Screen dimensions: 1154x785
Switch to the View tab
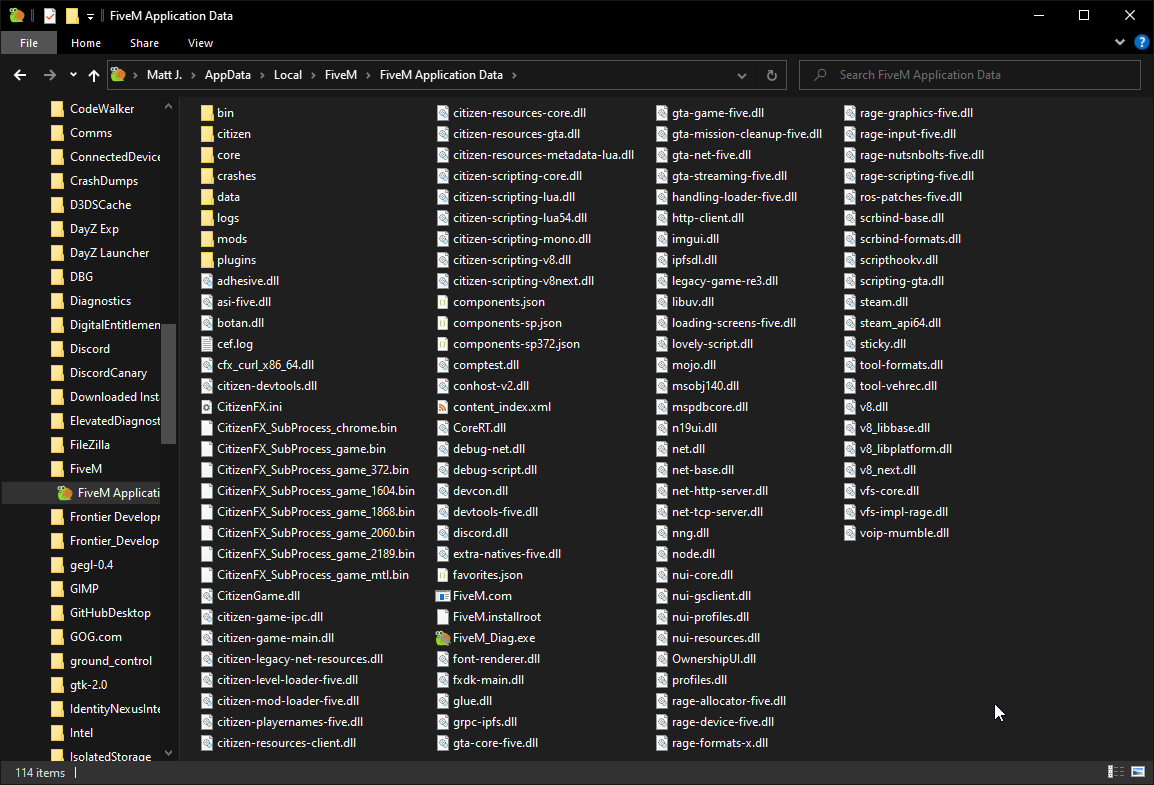point(200,43)
